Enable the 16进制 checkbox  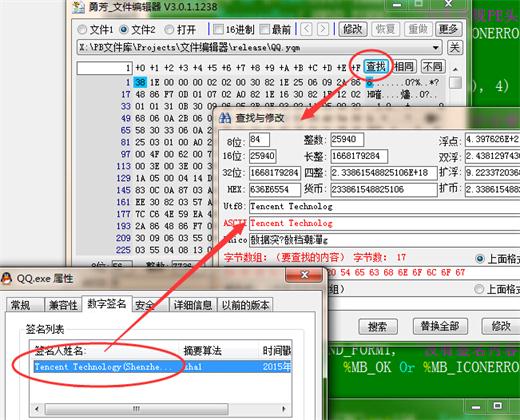(x=218, y=30)
